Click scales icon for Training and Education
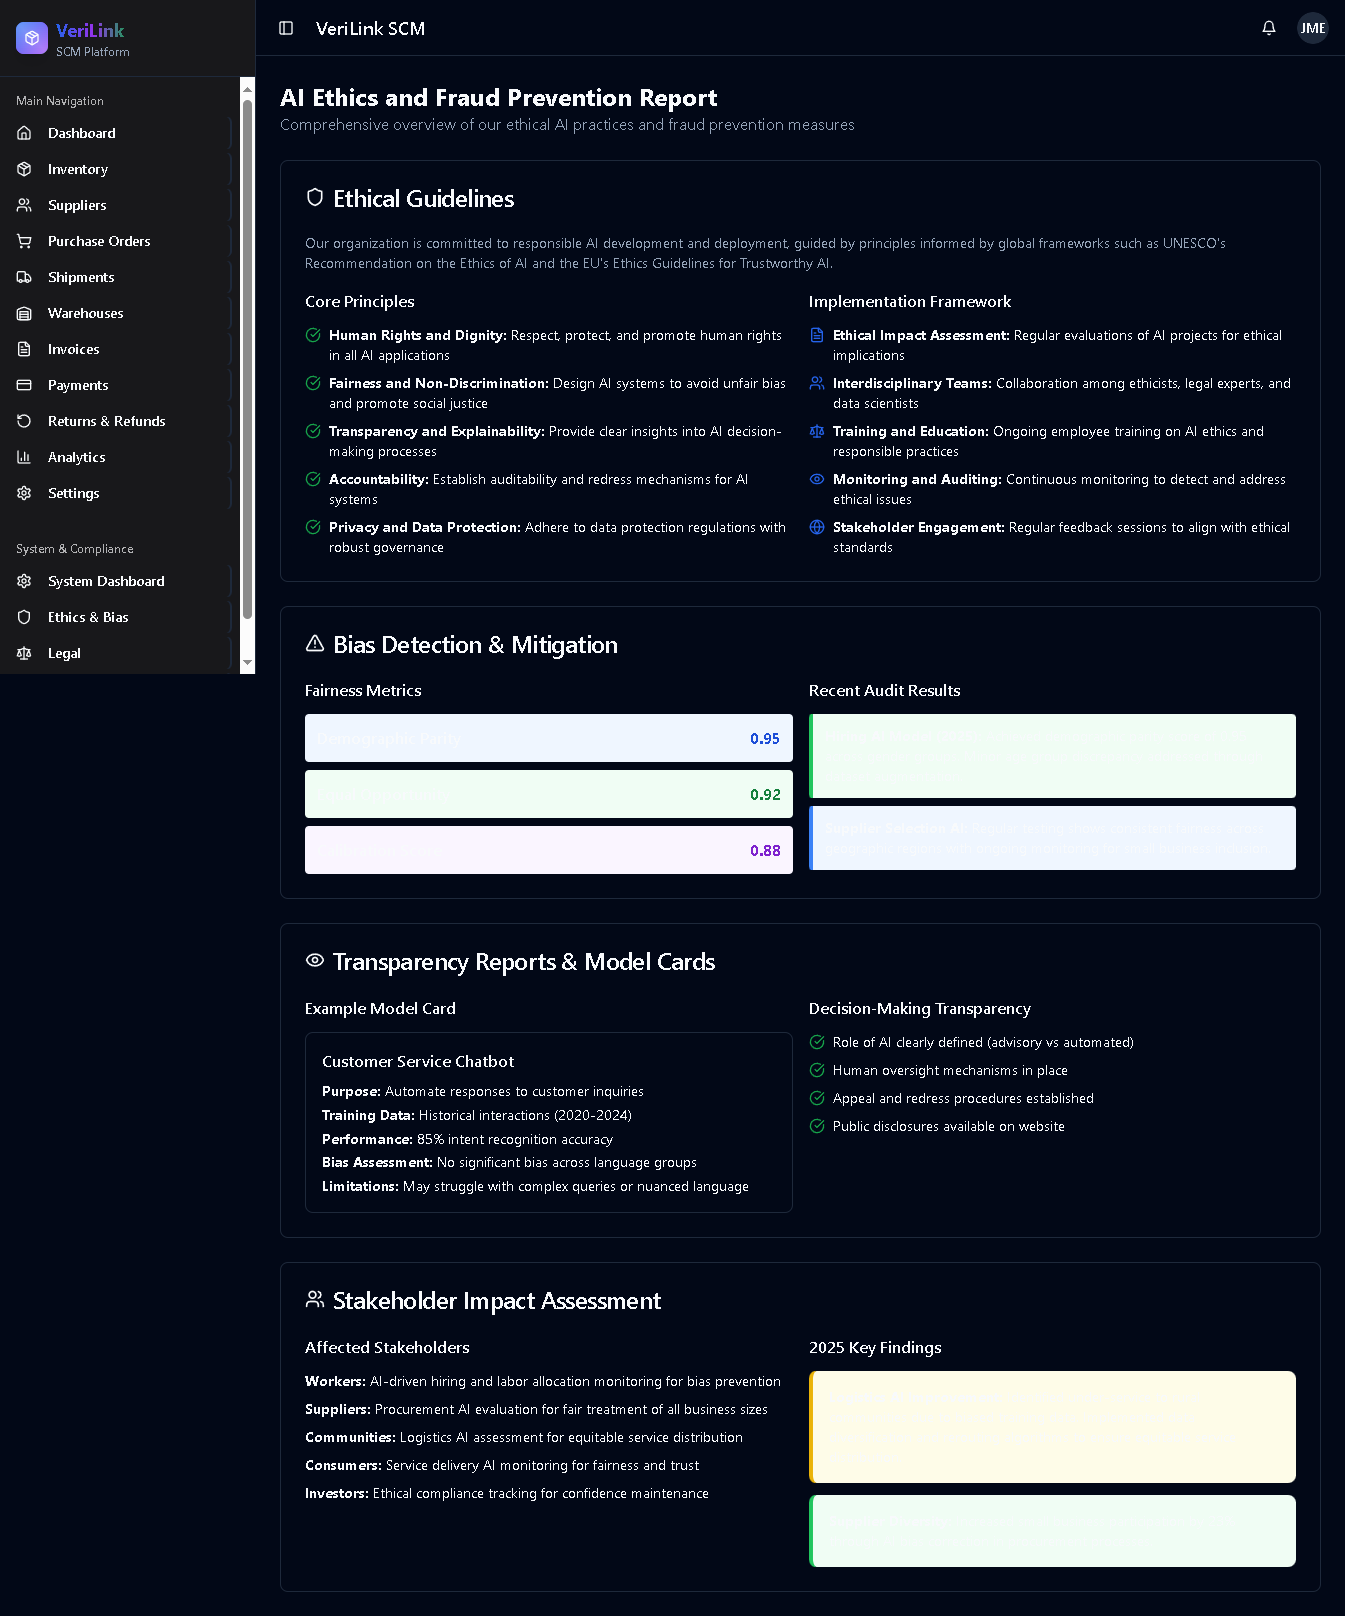 tap(817, 431)
